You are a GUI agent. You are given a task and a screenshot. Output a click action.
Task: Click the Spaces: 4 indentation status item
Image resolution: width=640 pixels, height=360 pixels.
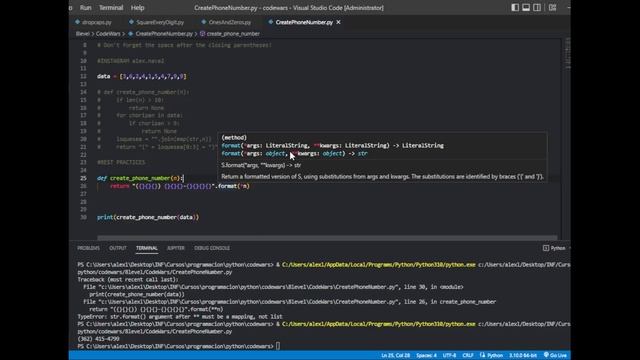426,356
